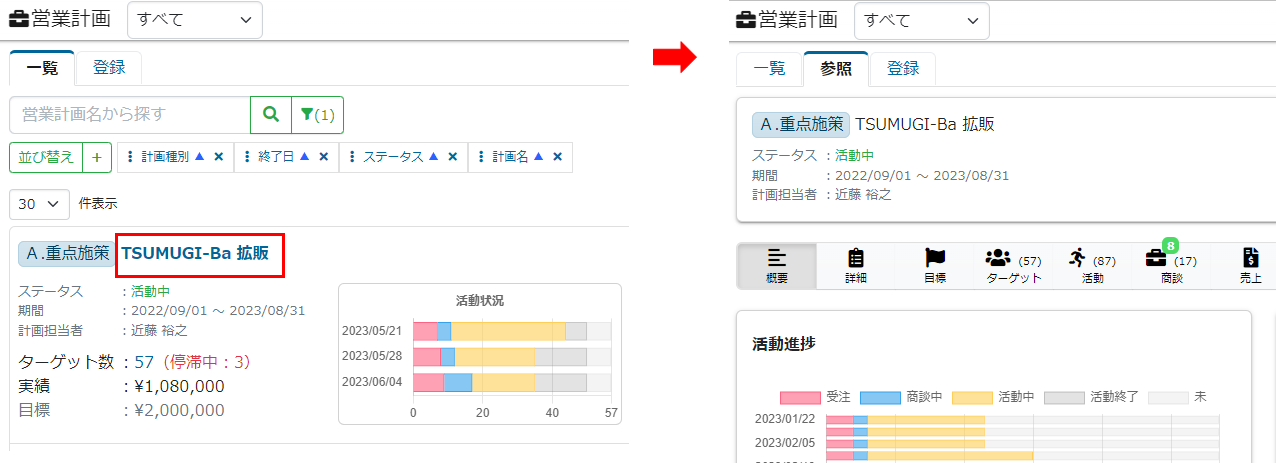1276x463 pixels.
Task: Click 実績 value ¥1,080,000
Action: [x=179, y=385]
